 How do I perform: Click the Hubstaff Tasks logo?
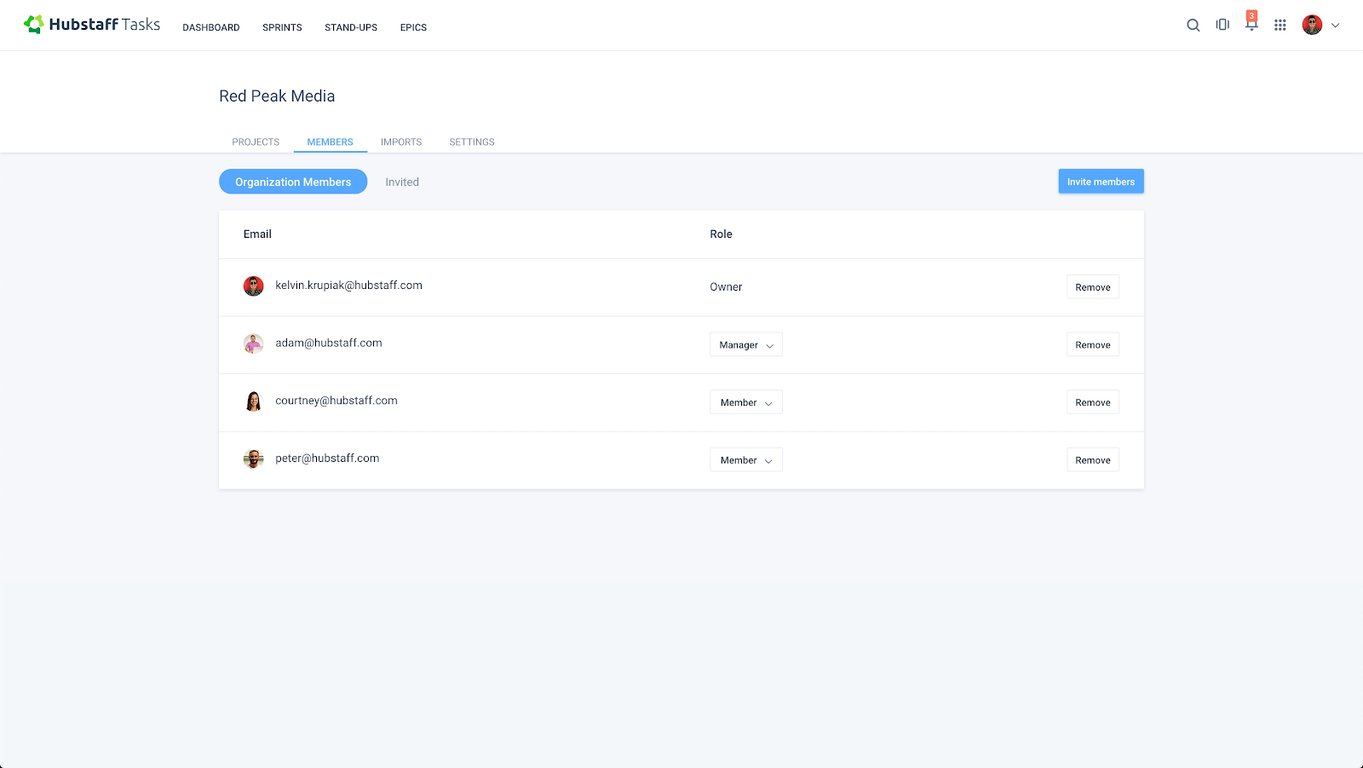click(92, 25)
